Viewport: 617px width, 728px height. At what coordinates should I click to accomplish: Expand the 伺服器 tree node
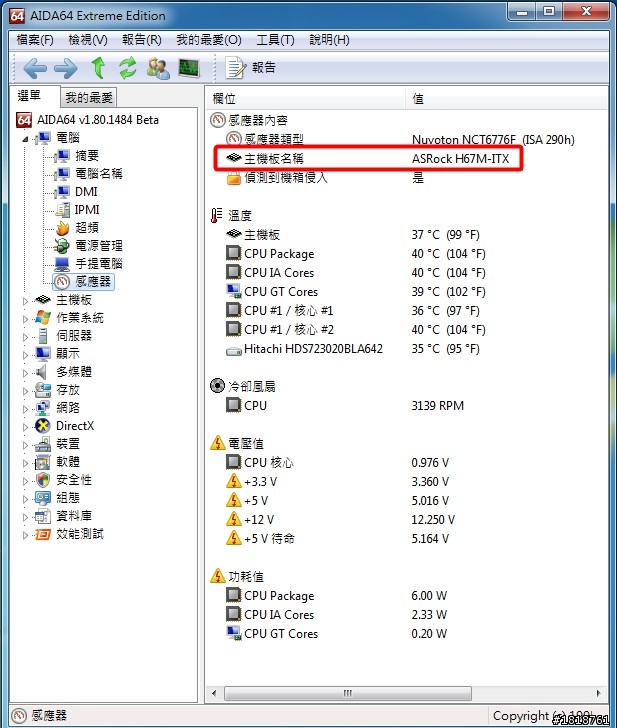pyautogui.click(x=25, y=337)
